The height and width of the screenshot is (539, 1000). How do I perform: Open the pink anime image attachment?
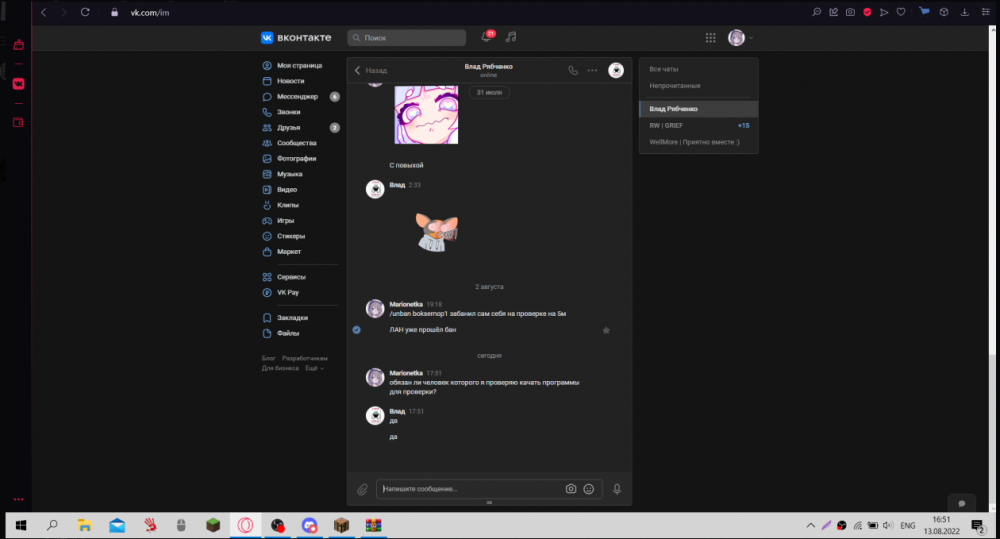click(426, 115)
